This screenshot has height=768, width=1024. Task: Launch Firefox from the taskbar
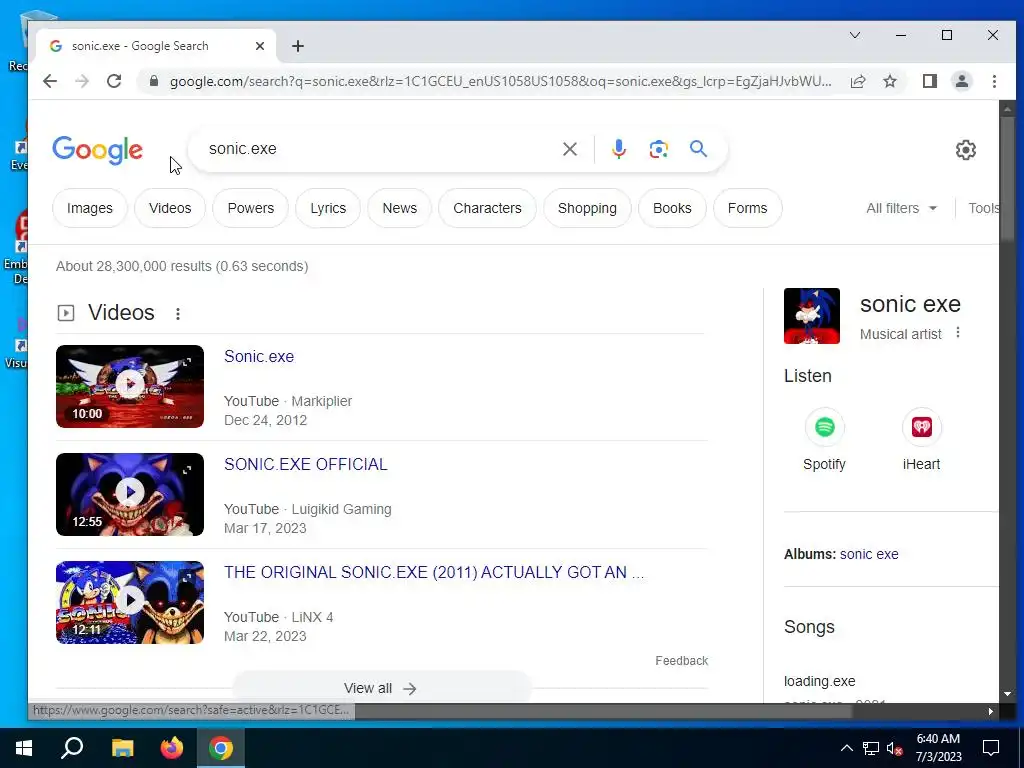pyautogui.click(x=172, y=748)
